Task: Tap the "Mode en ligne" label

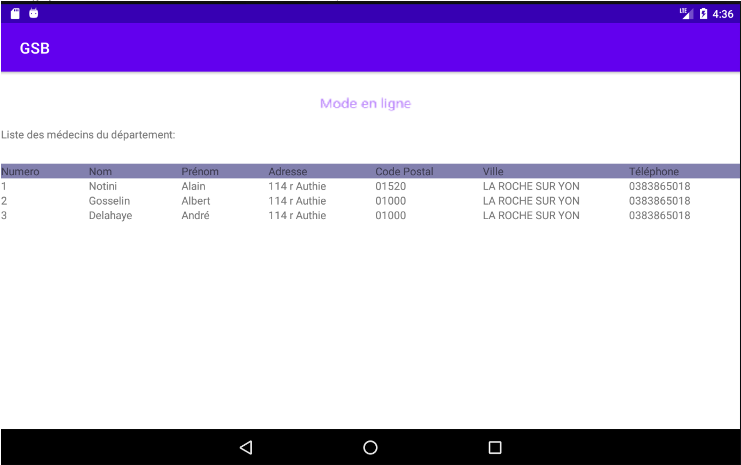Action: pyautogui.click(x=365, y=103)
